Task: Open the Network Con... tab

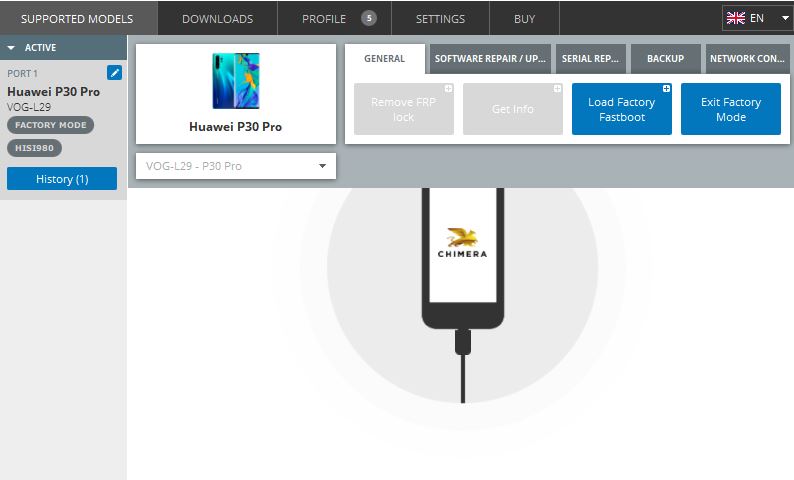Action: 747,59
